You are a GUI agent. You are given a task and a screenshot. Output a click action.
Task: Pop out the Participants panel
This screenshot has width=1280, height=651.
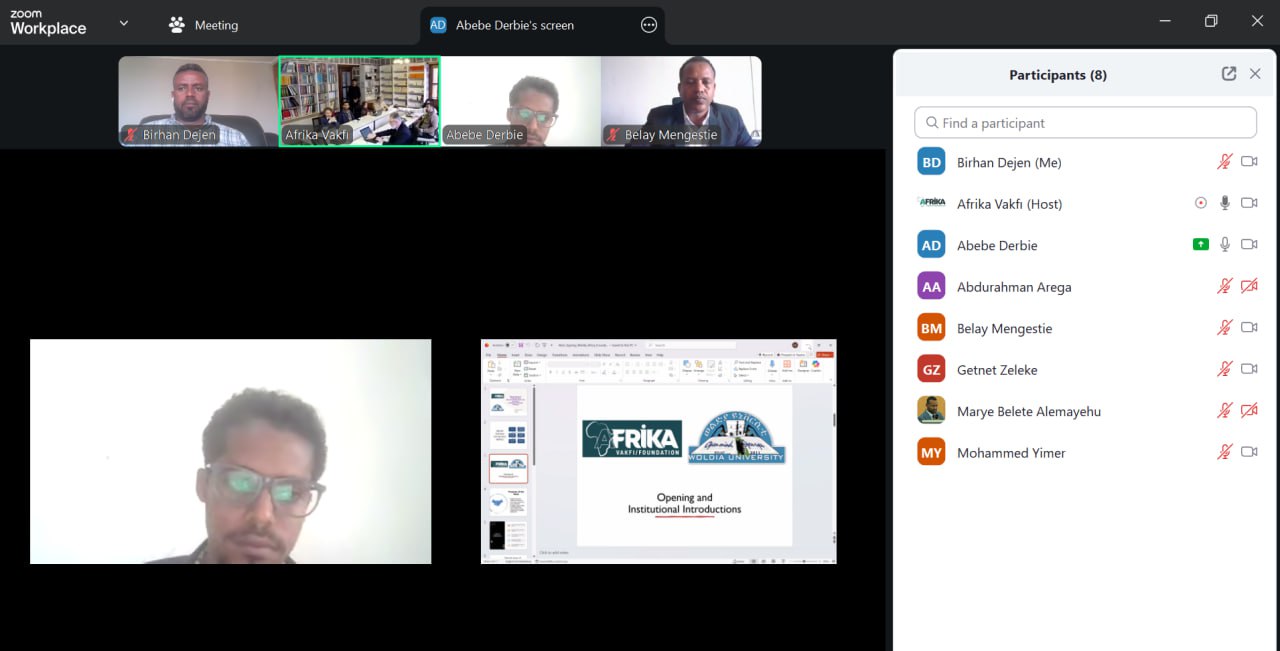click(x=1229, y=74)
